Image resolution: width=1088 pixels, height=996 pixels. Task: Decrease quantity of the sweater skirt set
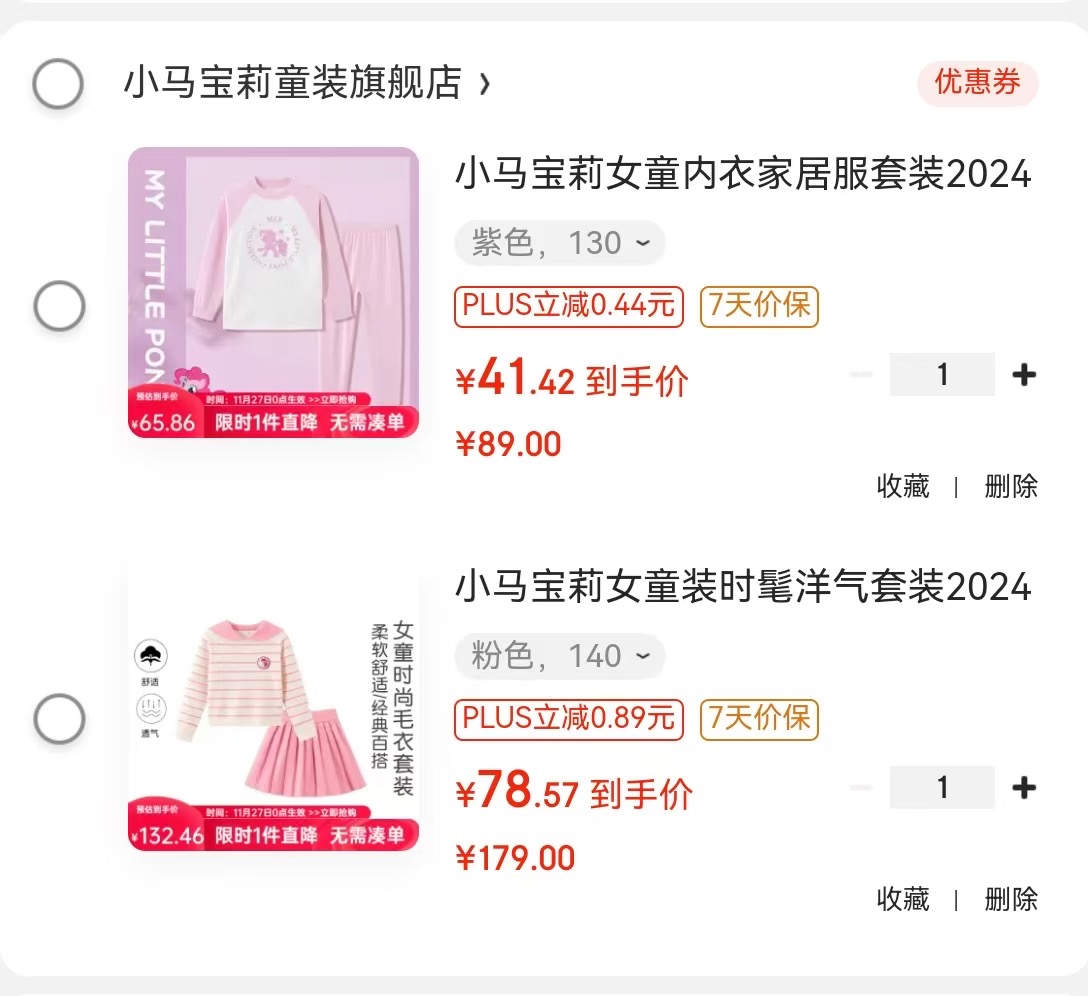pyautogui.click(x=862, y=788)
